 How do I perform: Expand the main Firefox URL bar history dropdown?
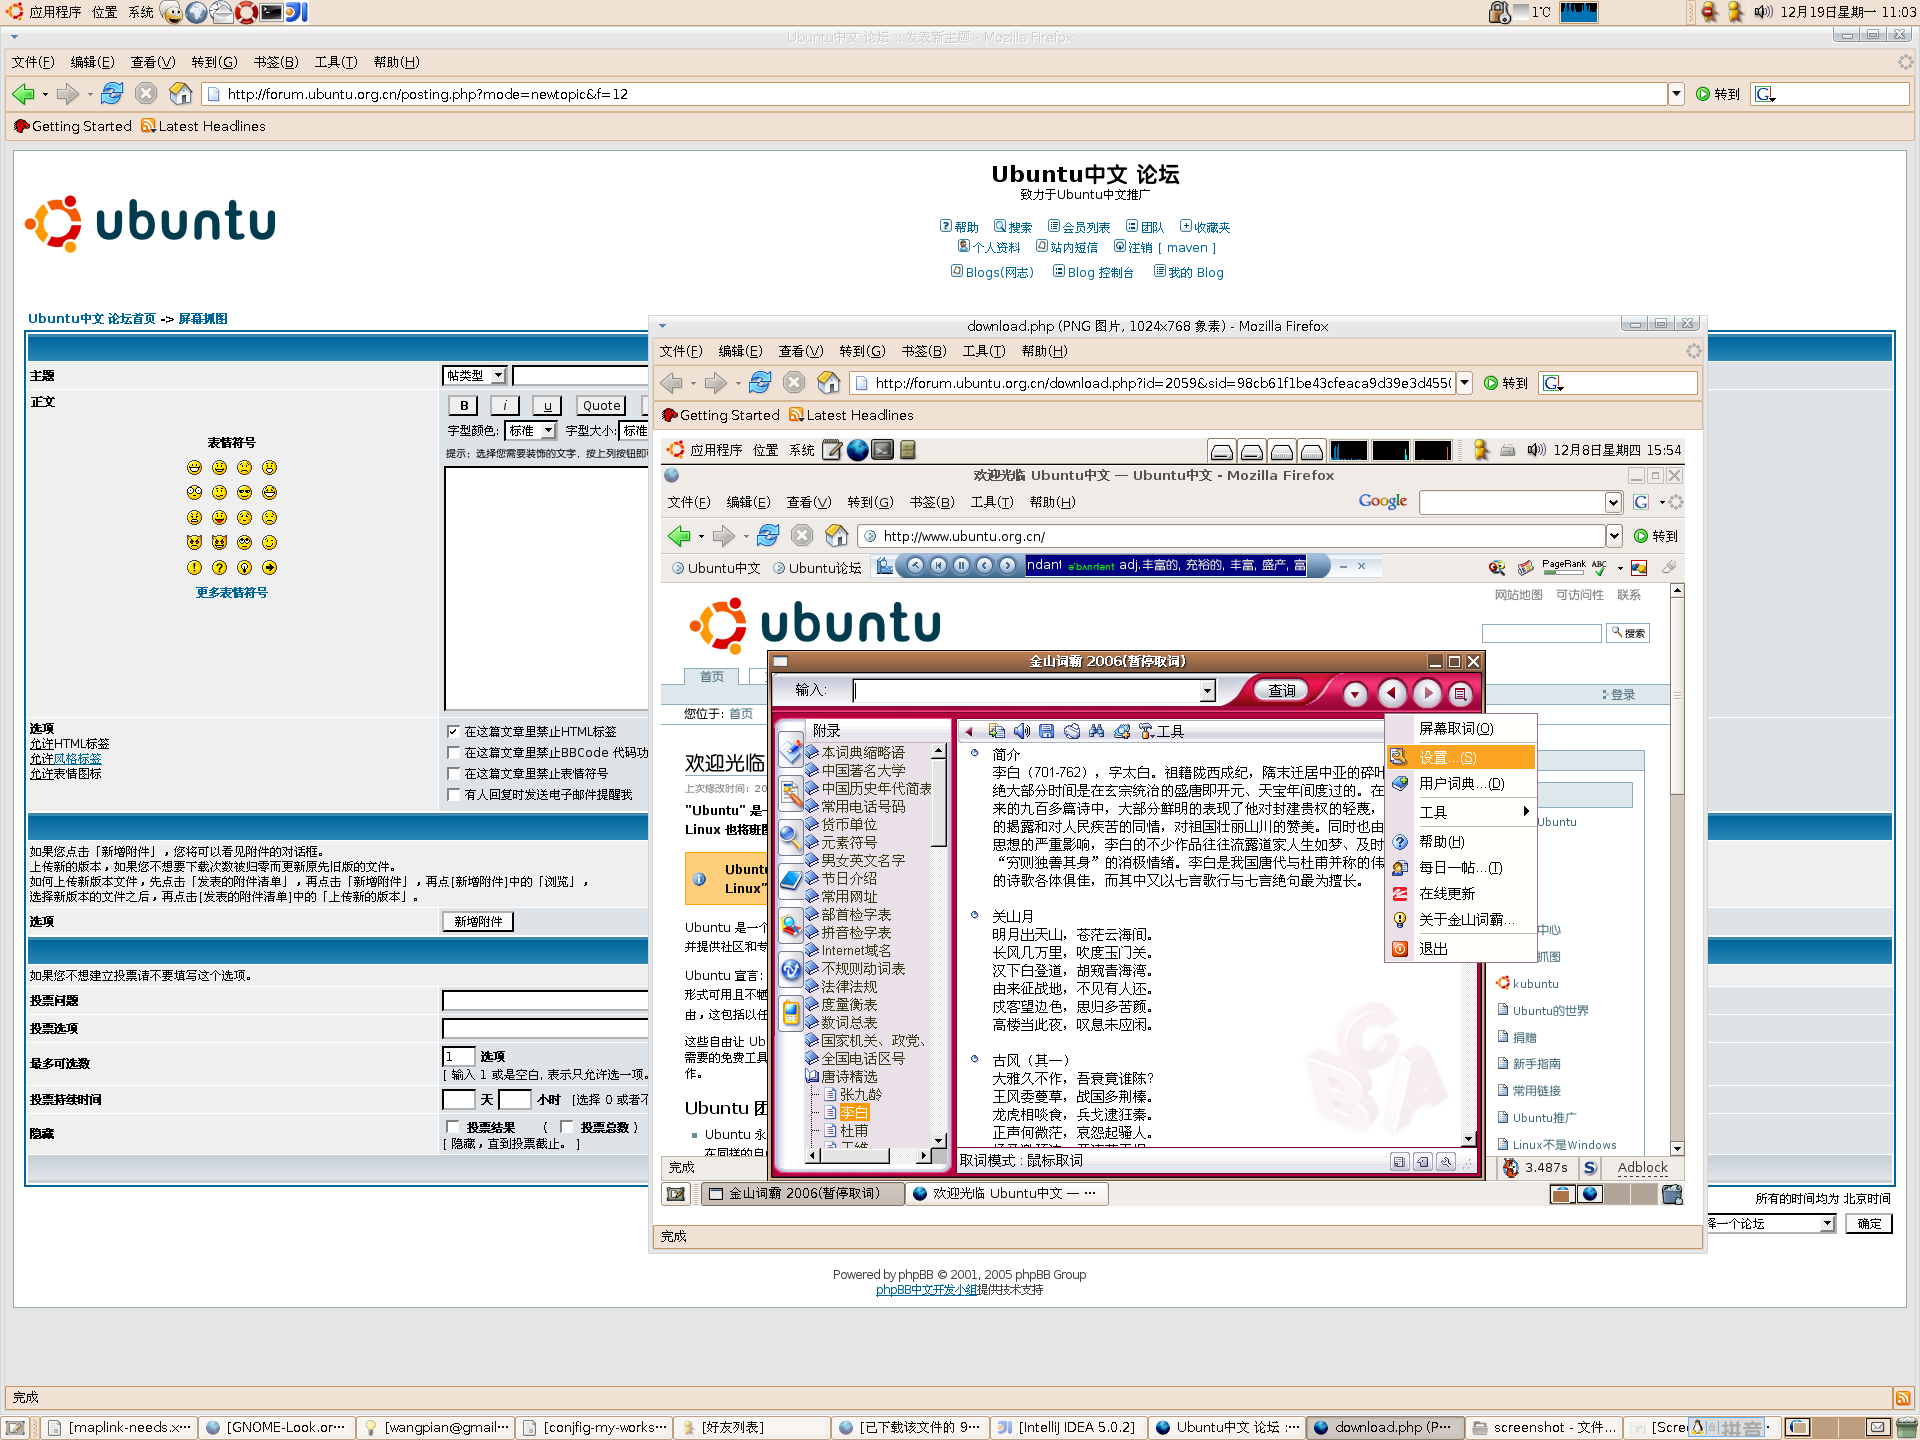[x=1676, y=94]
